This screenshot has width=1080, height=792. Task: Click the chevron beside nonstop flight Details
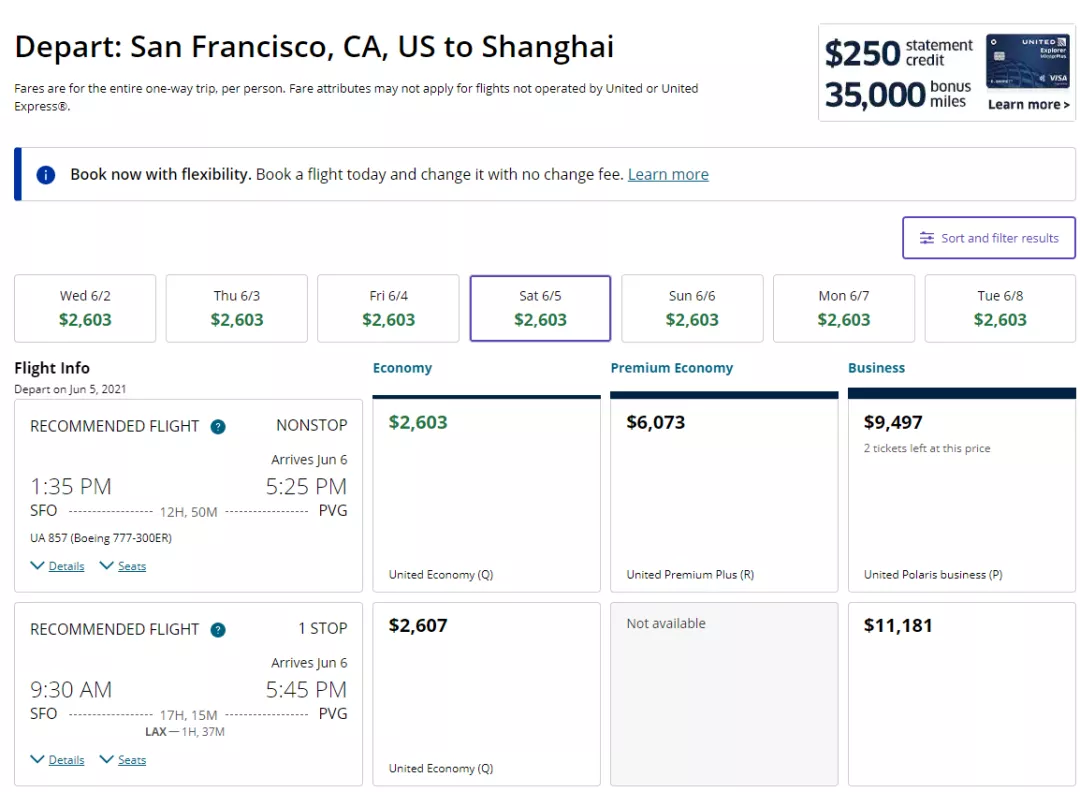36,565
